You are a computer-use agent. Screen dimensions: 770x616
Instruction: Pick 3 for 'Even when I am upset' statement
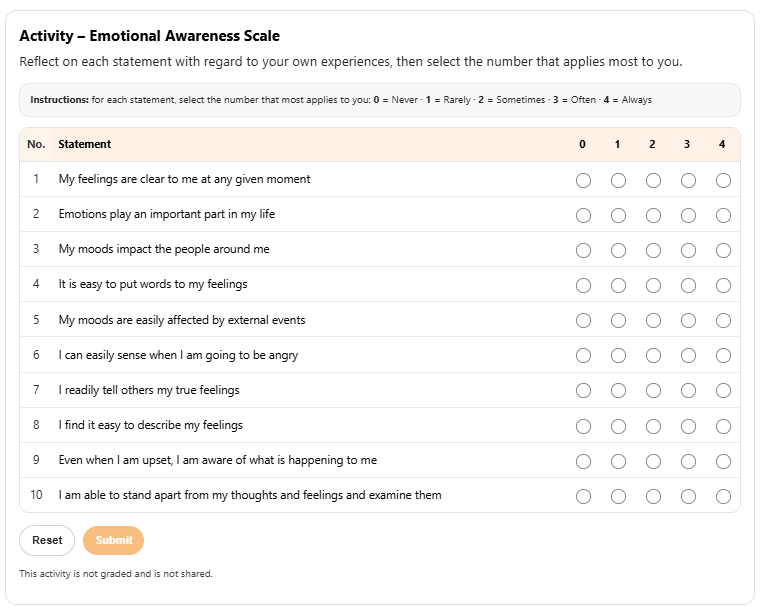click(x=688, y=462)
